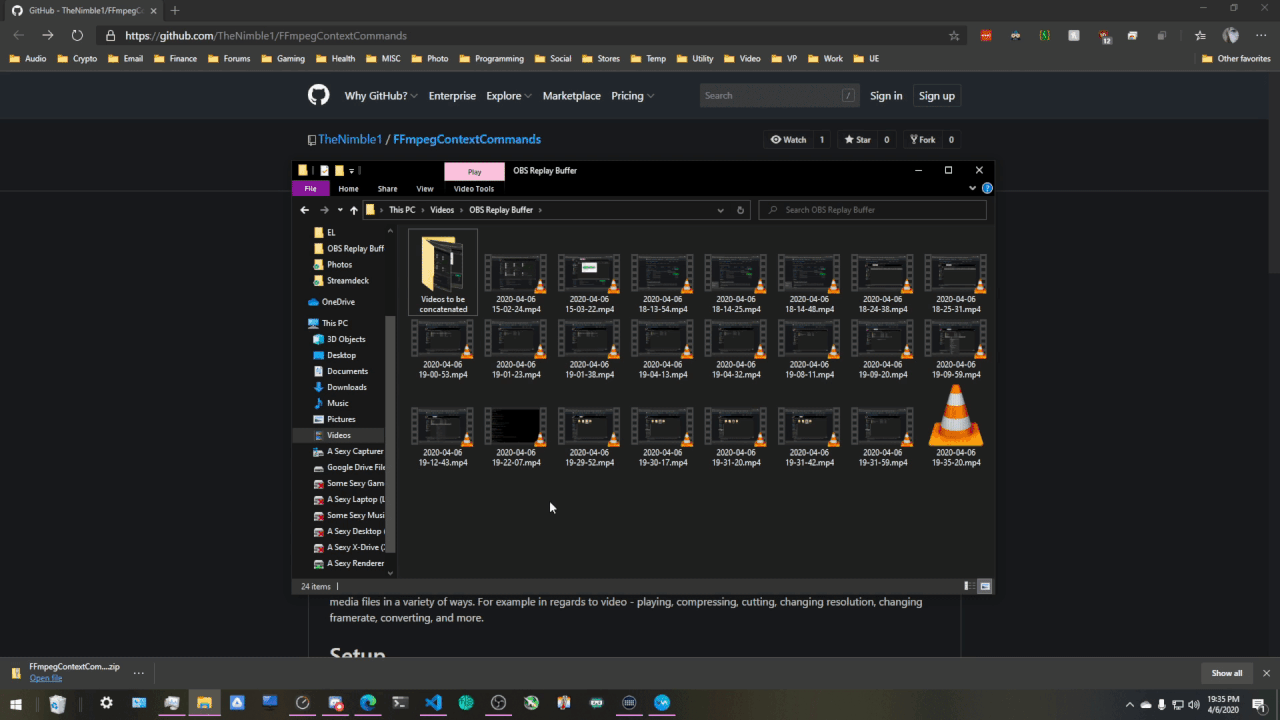
Task: Click Videos segment in address breadcrumb
Action: (x=442, y=210)
